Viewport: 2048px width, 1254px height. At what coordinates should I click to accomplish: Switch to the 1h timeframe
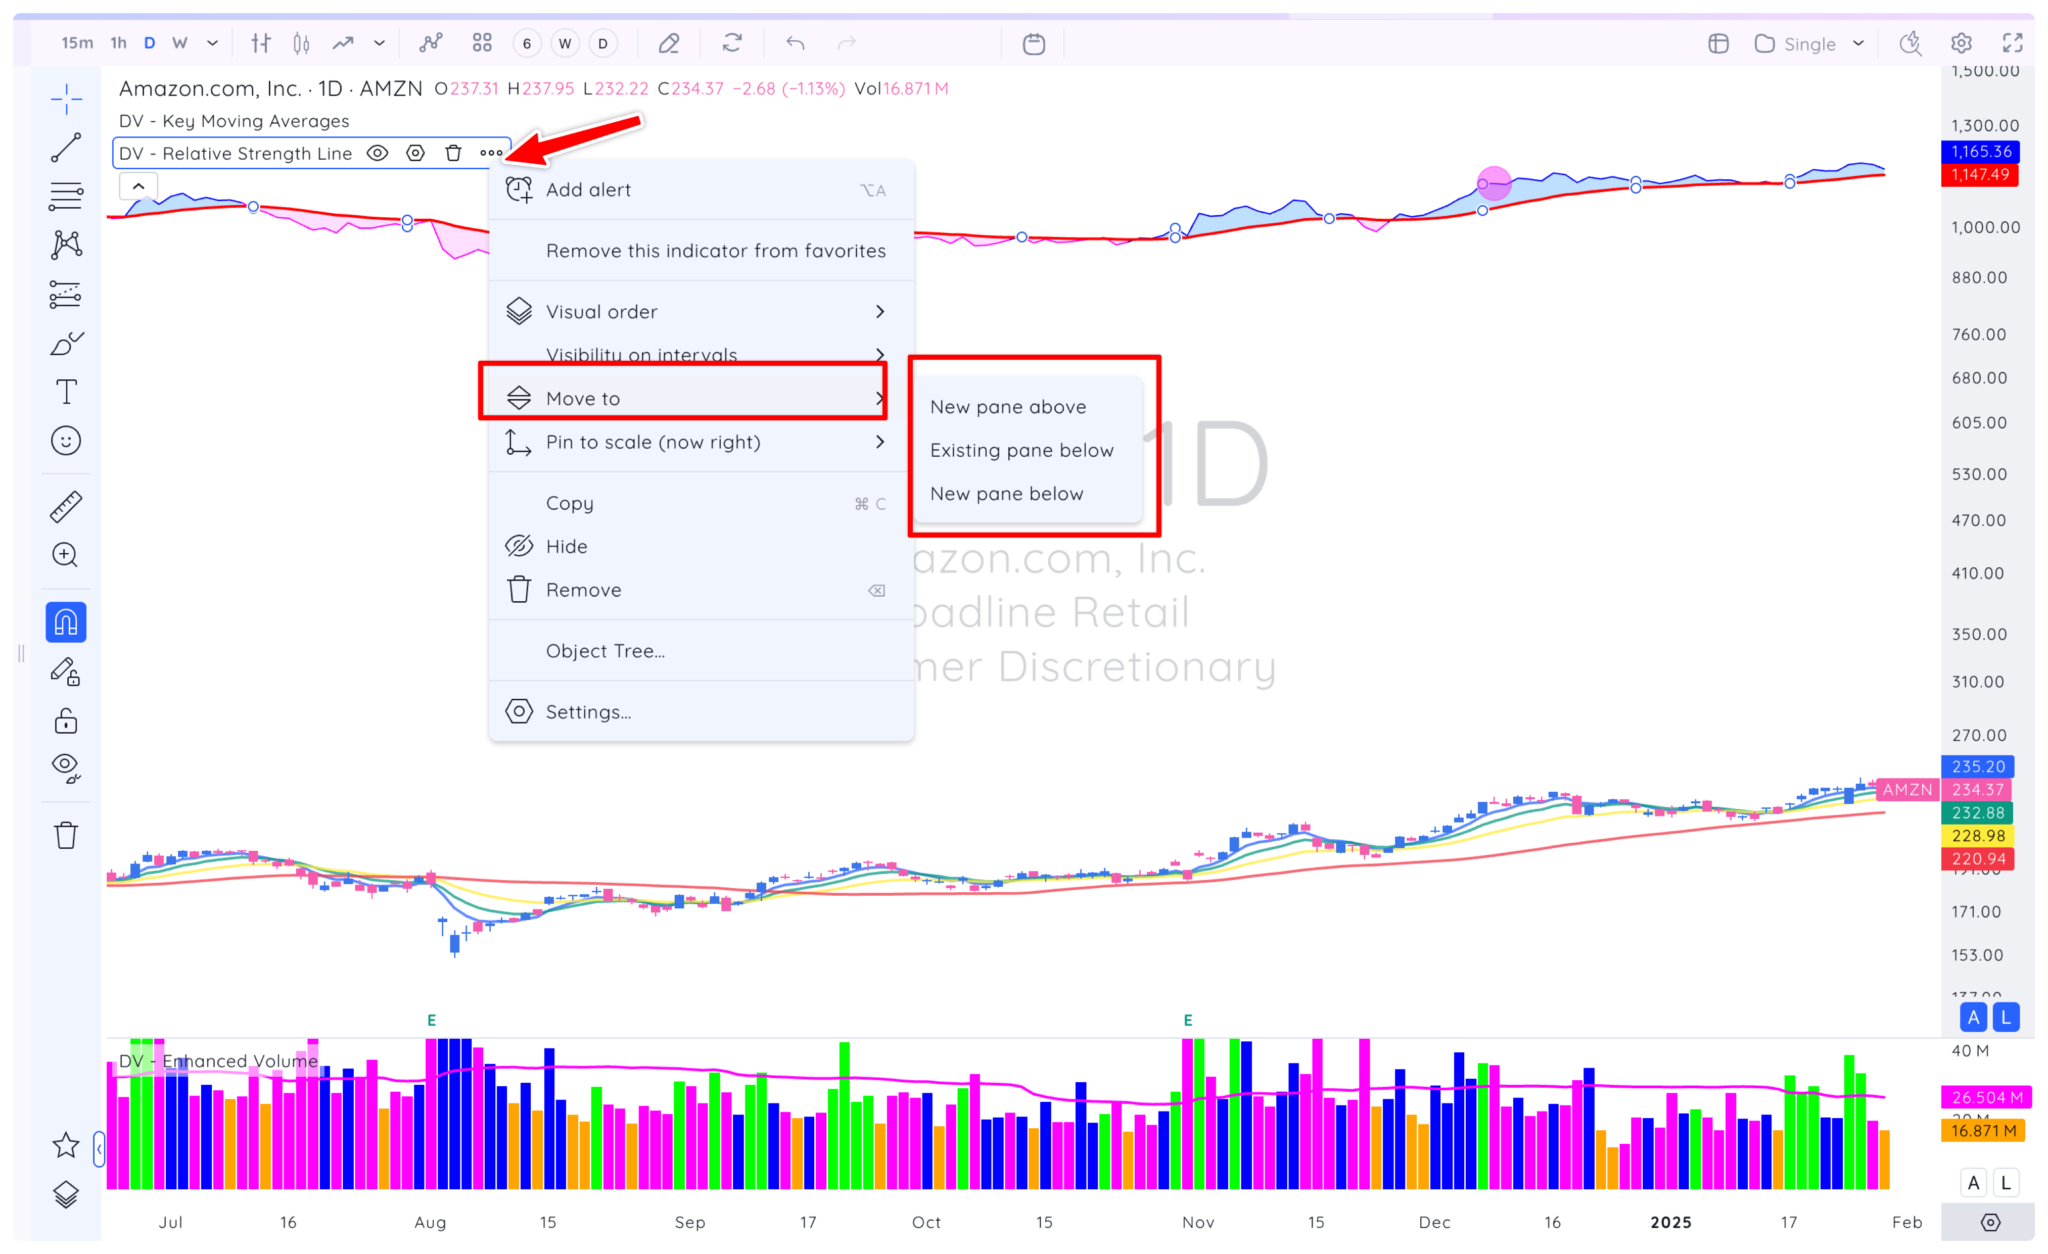coord(117,43)
